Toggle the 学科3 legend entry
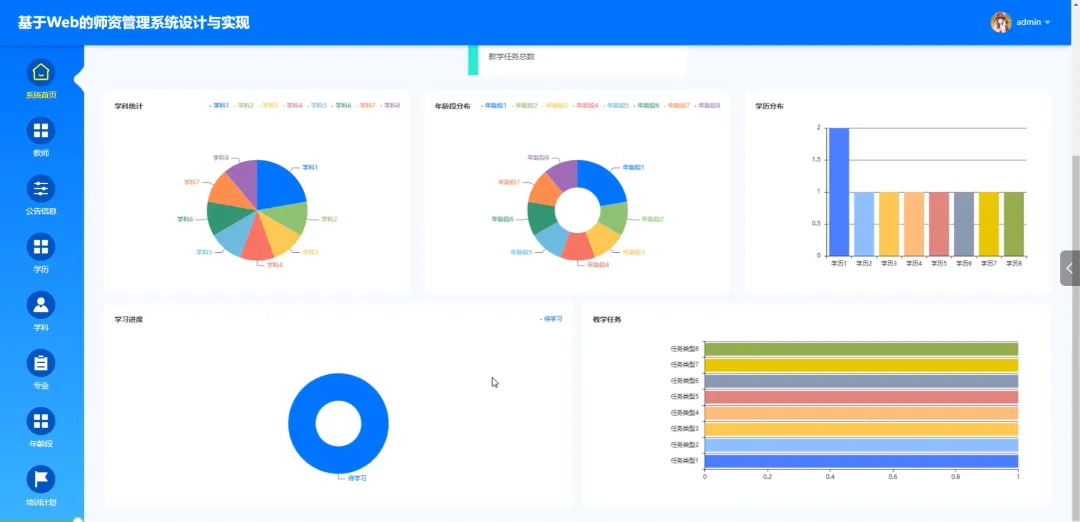This screenshot has width=1080, height=522. (269, 105)
